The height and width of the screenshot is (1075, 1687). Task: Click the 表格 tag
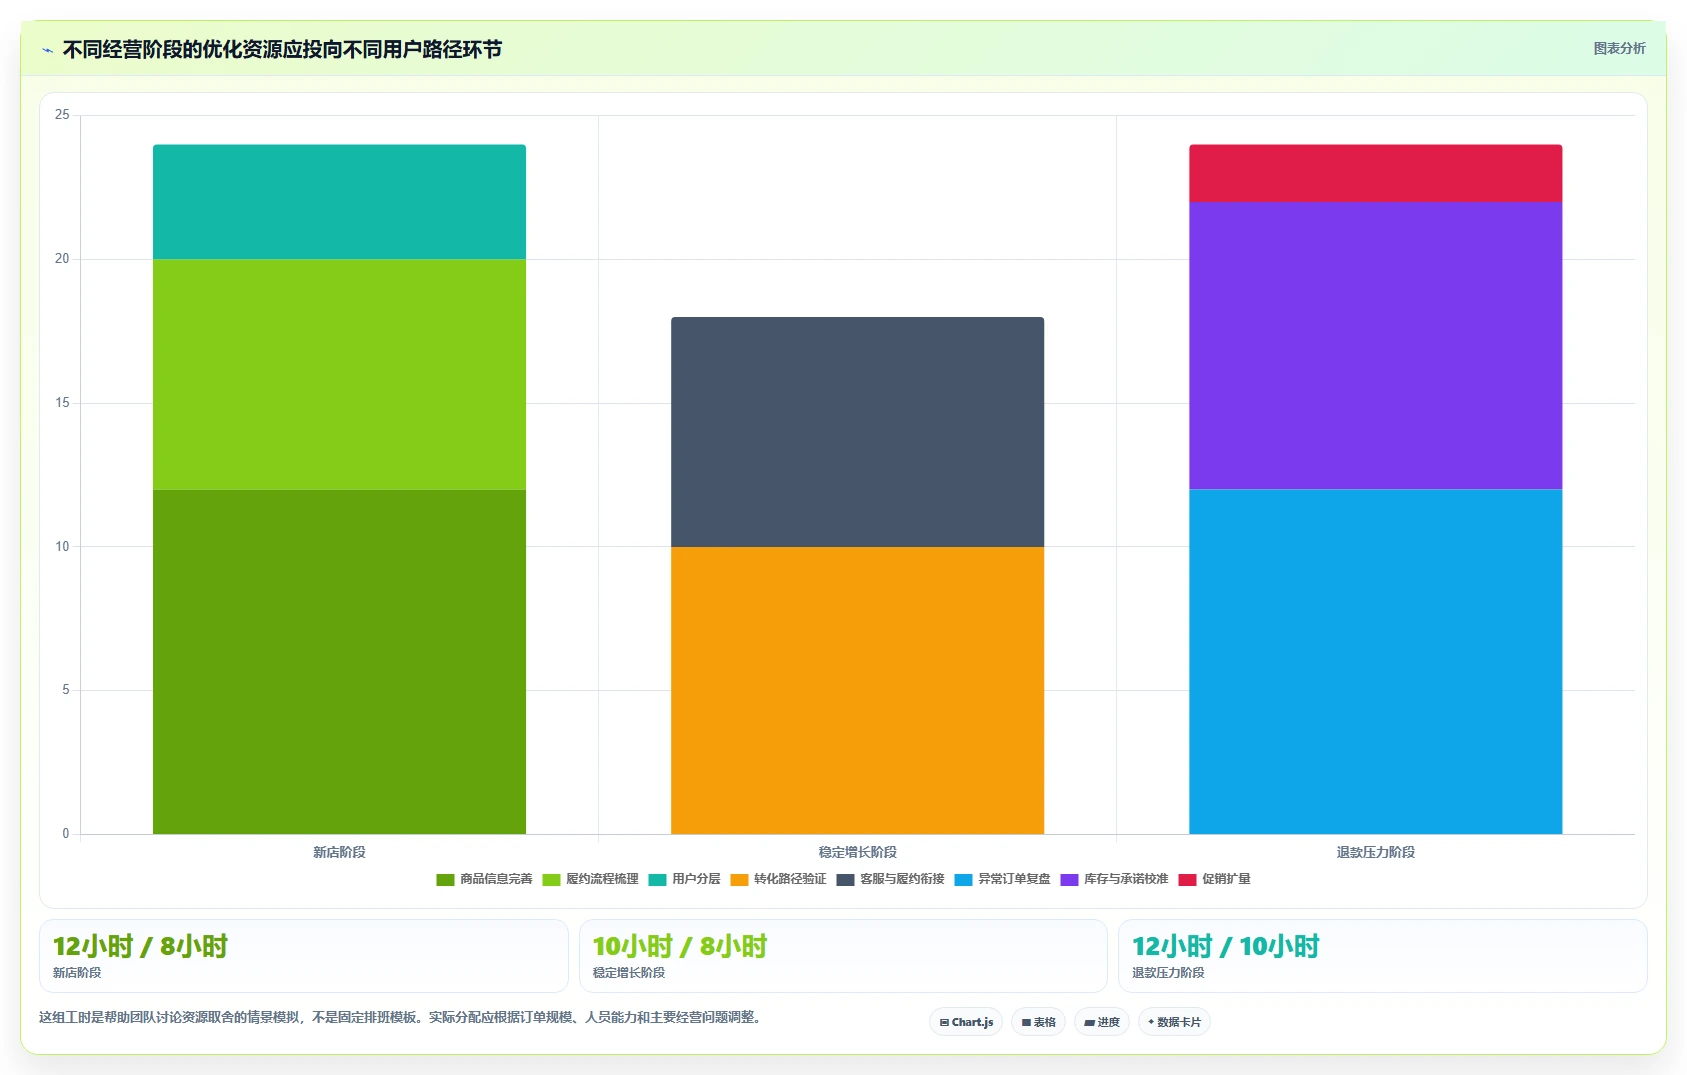pos(1038,1022)
